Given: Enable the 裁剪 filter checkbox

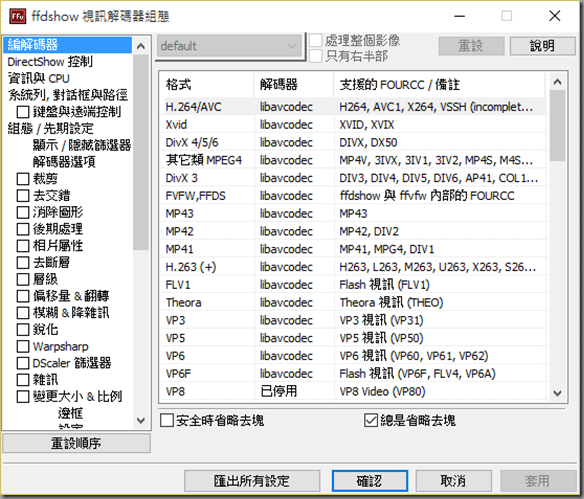Looking at the screenshot, I should 23,179.
